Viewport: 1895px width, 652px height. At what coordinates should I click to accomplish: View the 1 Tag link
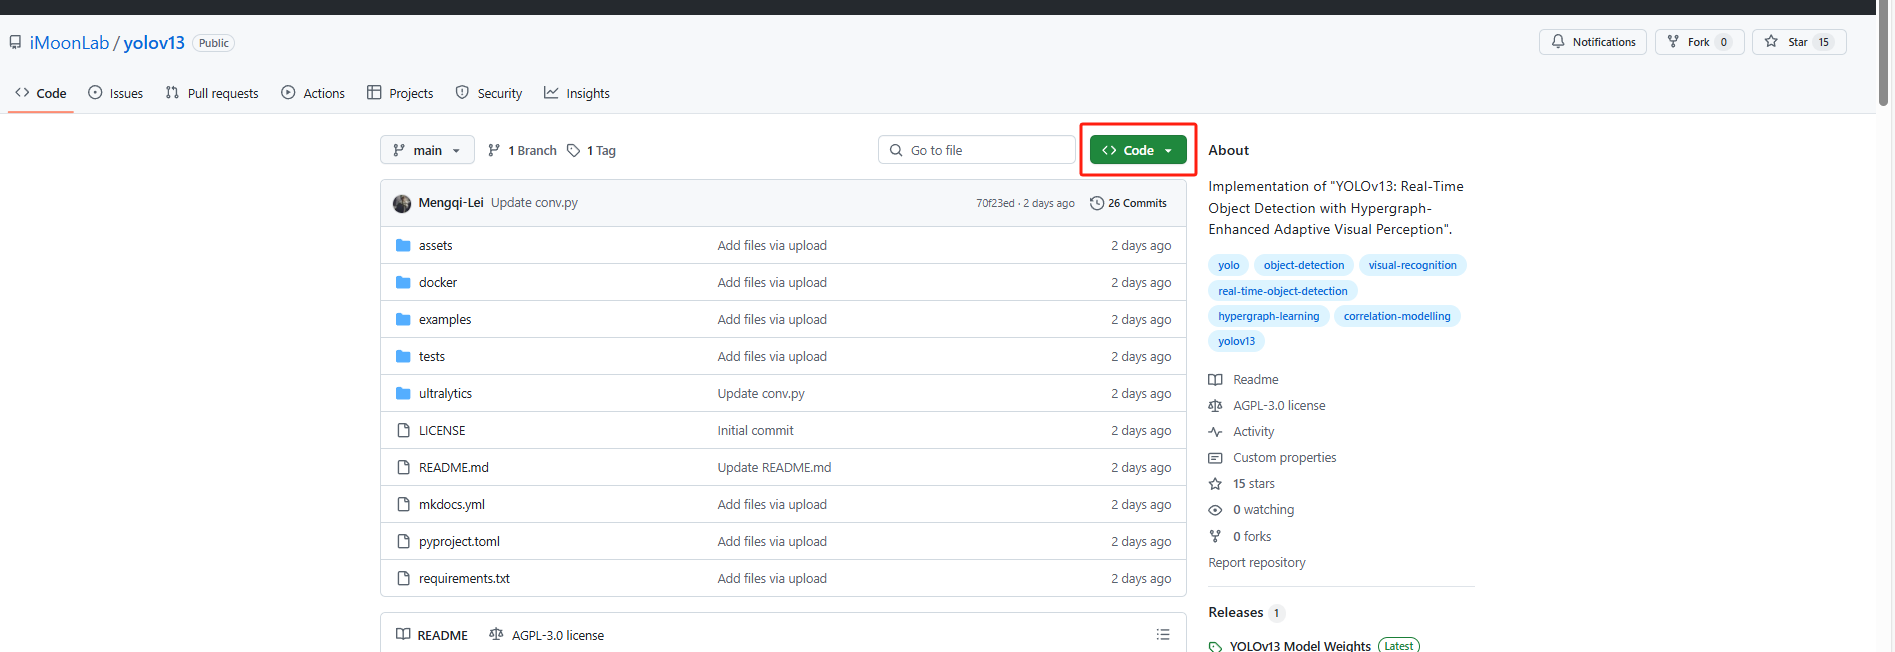click(591, 150)
